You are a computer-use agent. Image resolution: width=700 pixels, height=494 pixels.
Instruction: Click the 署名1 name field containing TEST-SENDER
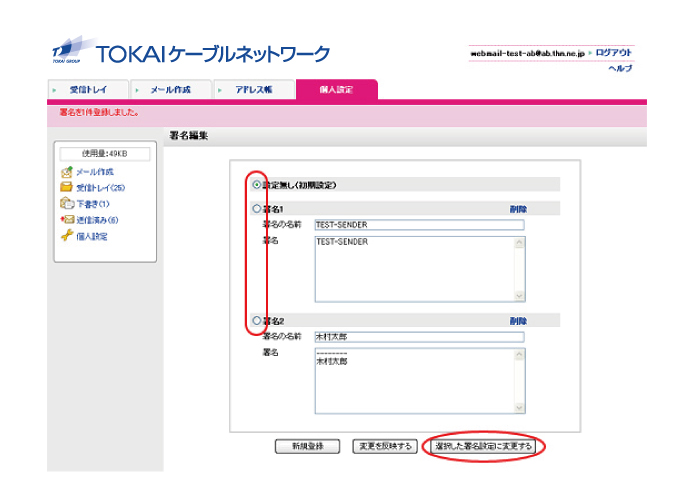click(420, 224)
